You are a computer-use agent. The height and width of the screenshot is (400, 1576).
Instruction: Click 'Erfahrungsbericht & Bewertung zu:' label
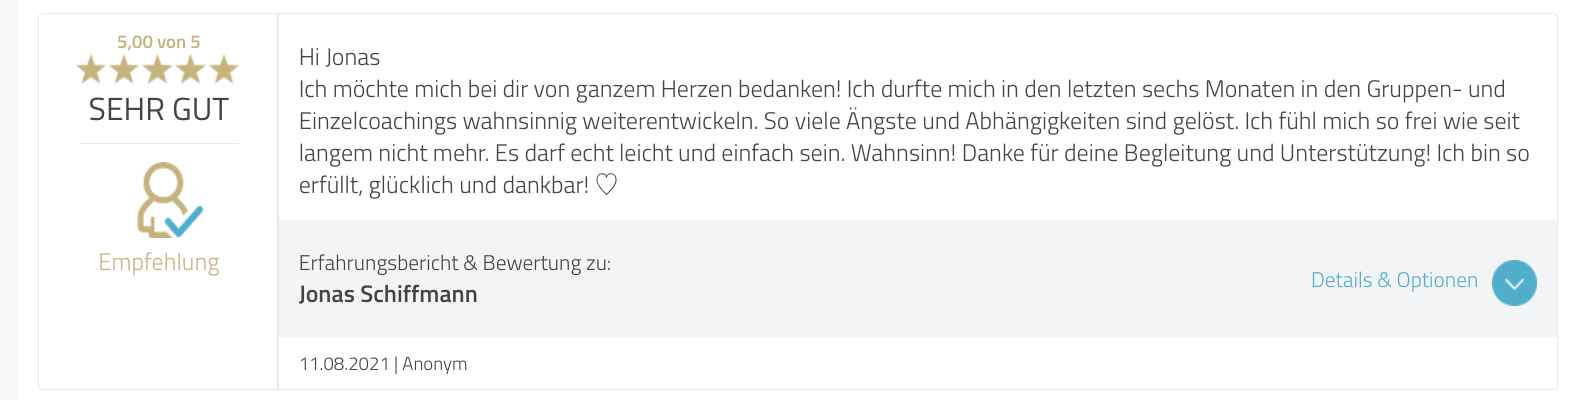pyautogui.click(x=454, y=263)
